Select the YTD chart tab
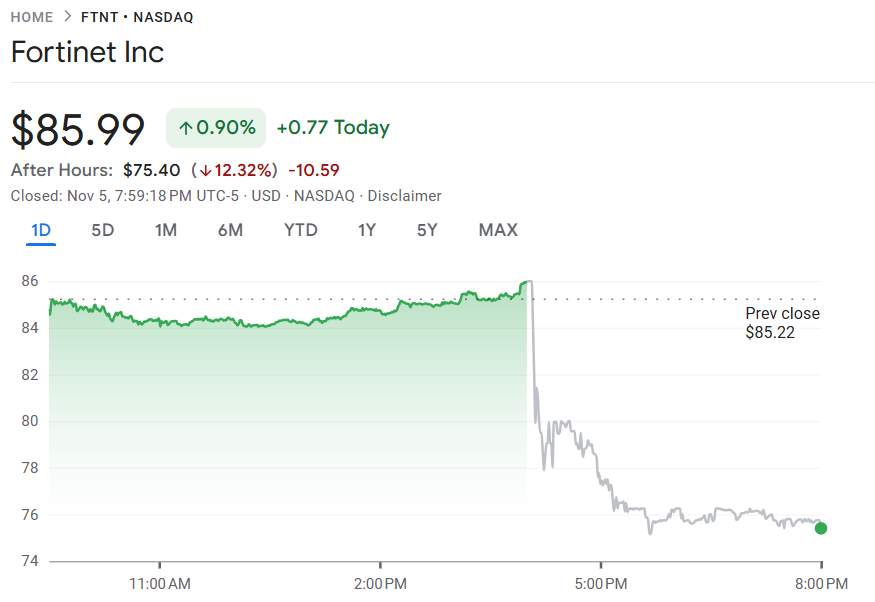 tap(301, 230)
